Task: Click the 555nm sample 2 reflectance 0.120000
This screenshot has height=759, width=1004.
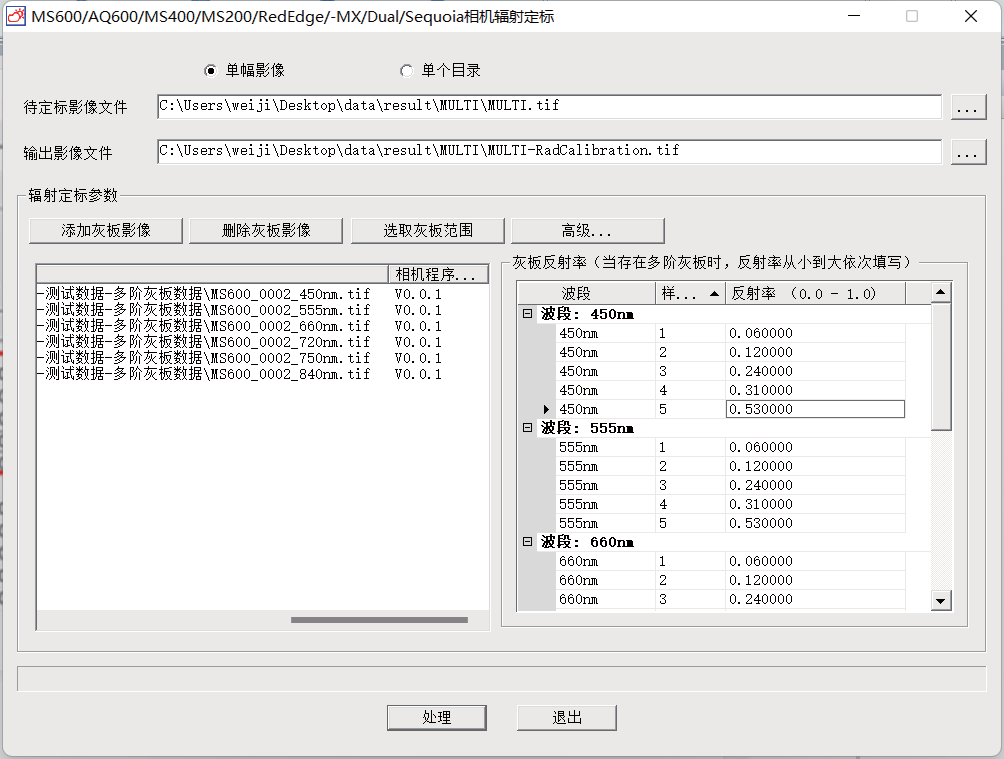Action: tap(815, 466)
